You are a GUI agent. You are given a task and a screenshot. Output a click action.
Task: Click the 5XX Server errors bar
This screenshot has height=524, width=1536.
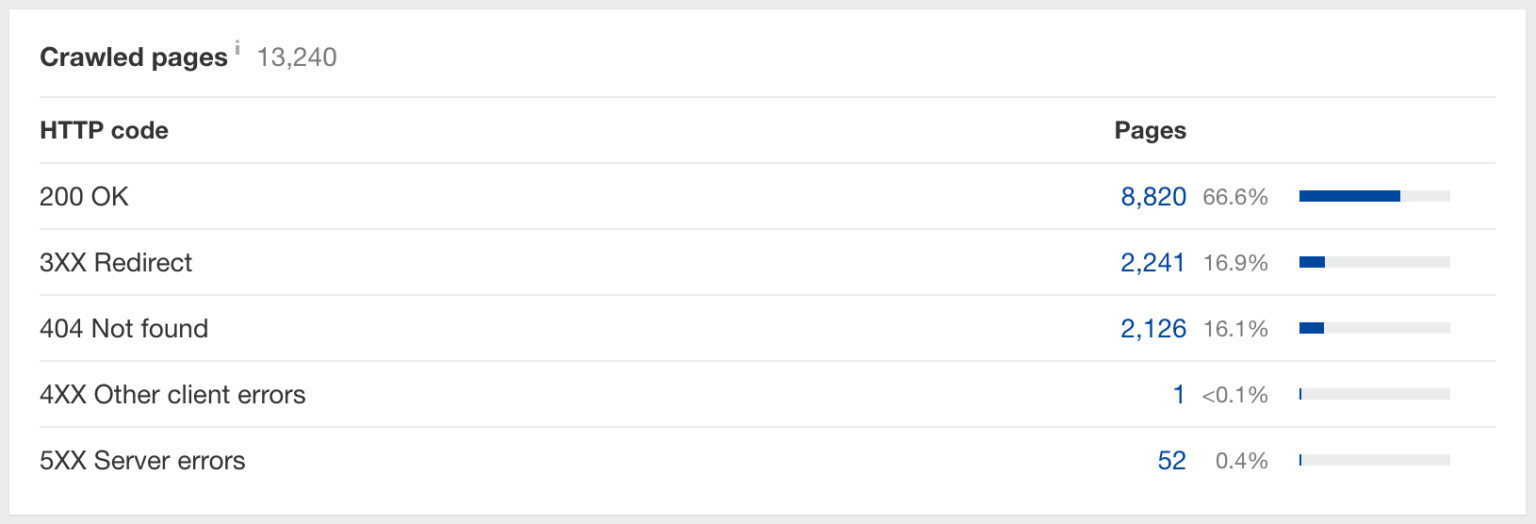1374,461
